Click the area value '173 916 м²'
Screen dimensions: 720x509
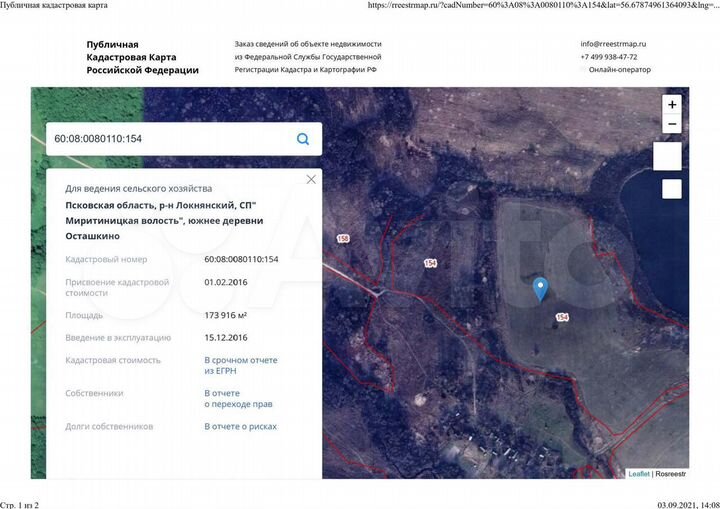click(x=225, y=315)
